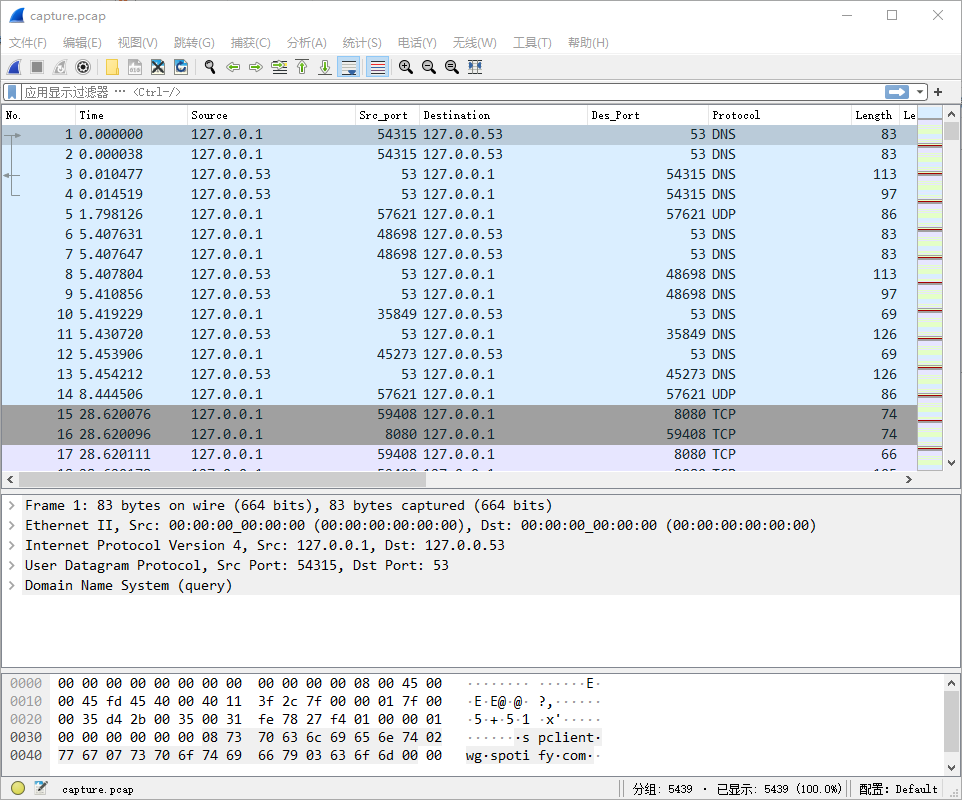
Task: Open the 文件(F) menu
Action: pos(28,42)
